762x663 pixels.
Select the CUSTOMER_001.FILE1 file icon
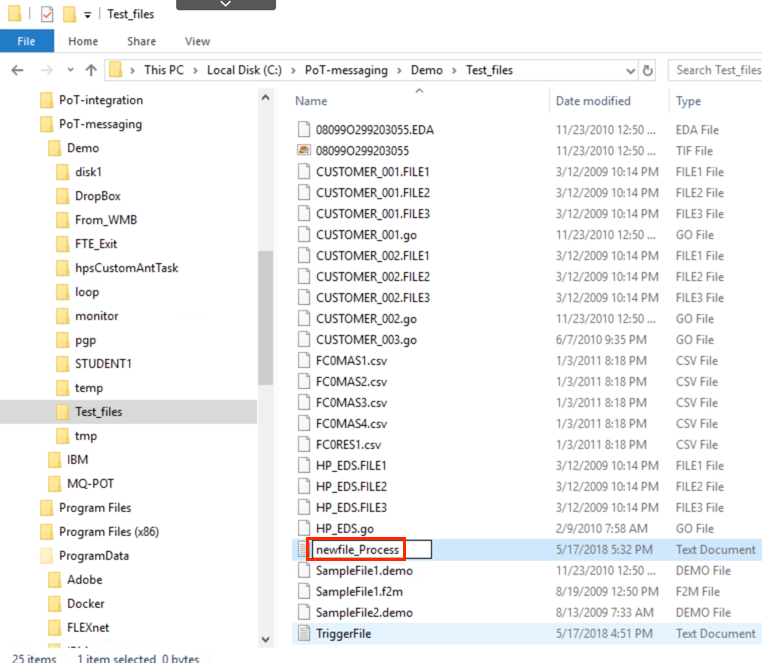point(304,172)
